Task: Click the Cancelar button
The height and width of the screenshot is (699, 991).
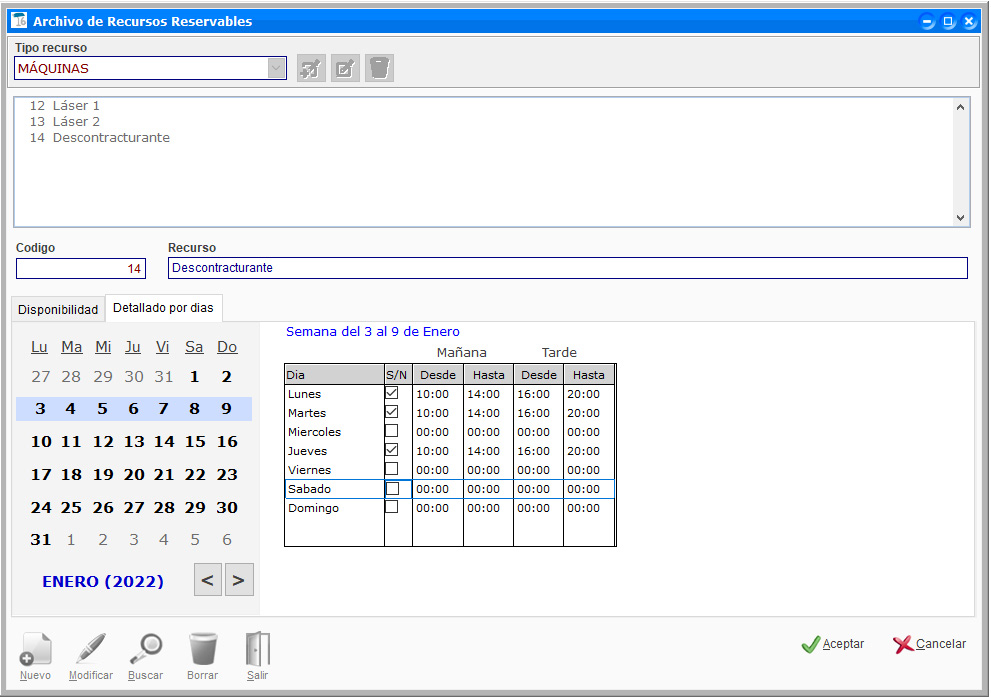Action: [x=930, y=644]
